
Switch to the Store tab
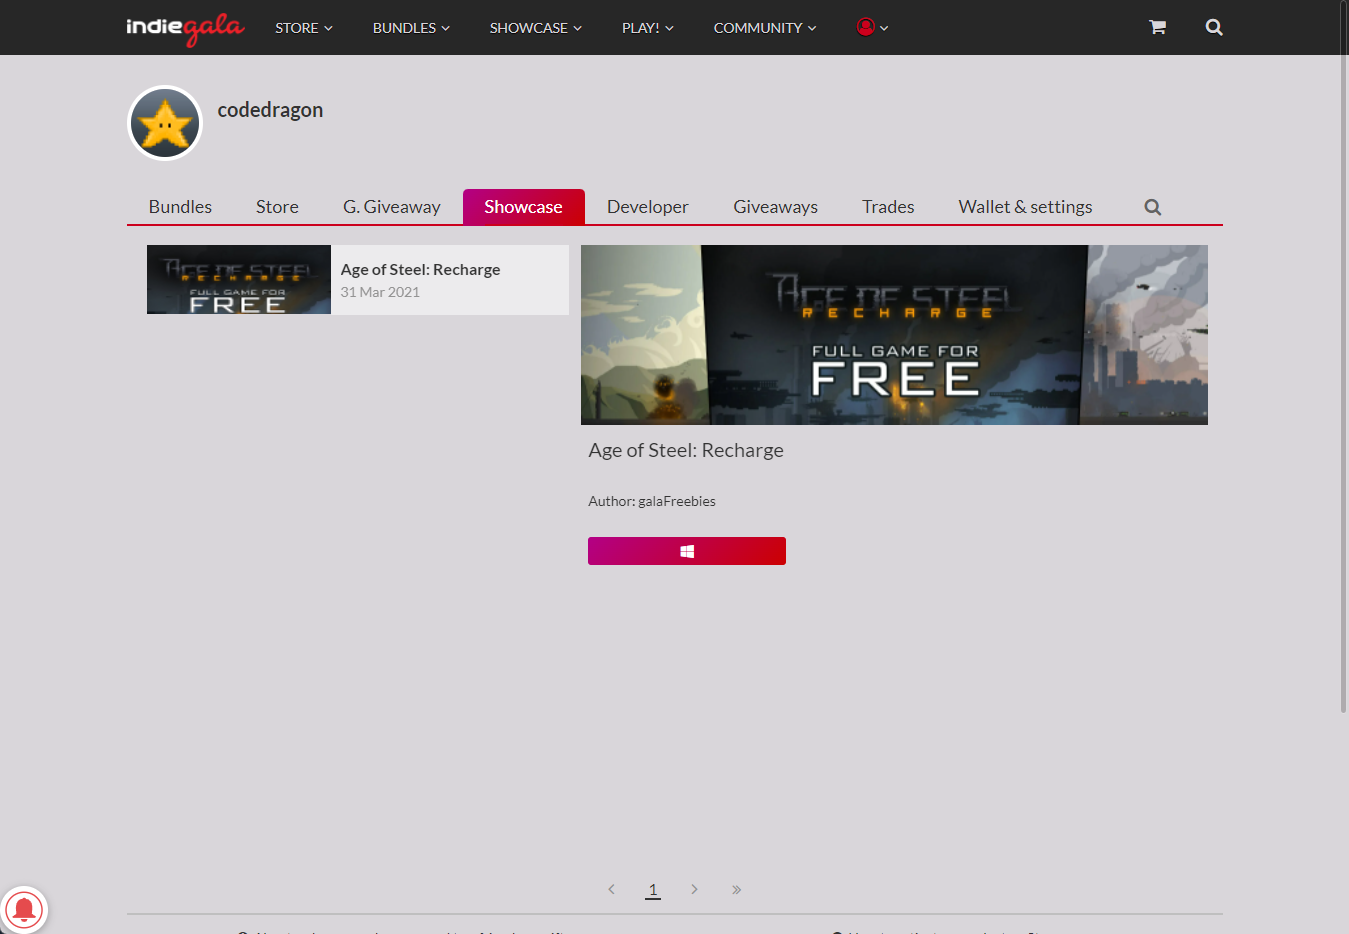[277, 207]
